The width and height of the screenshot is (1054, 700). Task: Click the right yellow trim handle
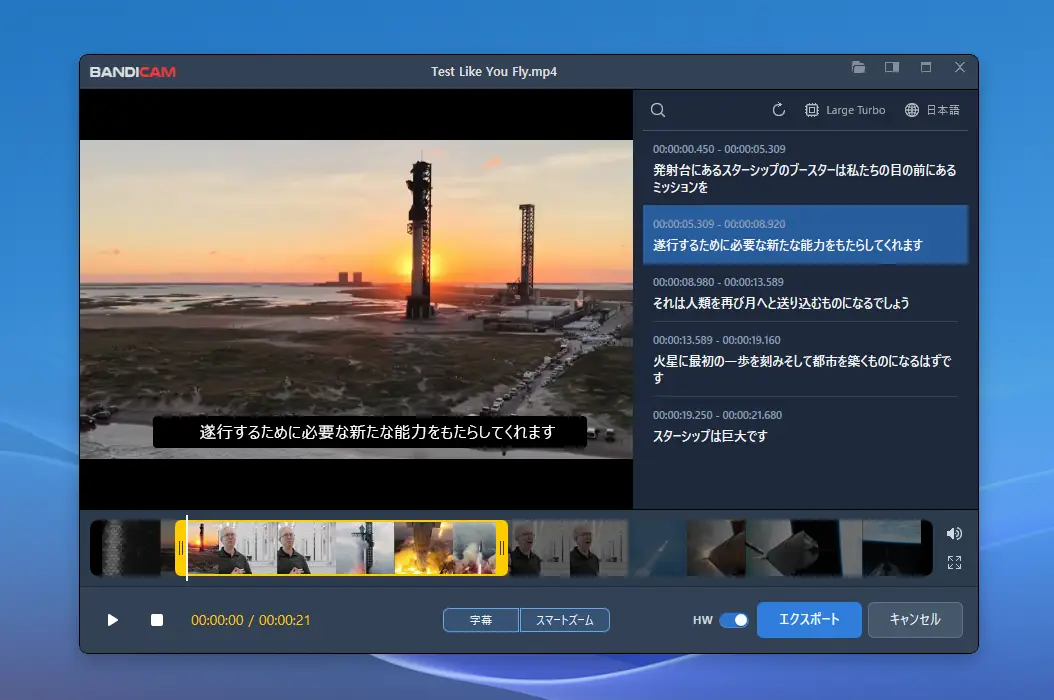502,548
